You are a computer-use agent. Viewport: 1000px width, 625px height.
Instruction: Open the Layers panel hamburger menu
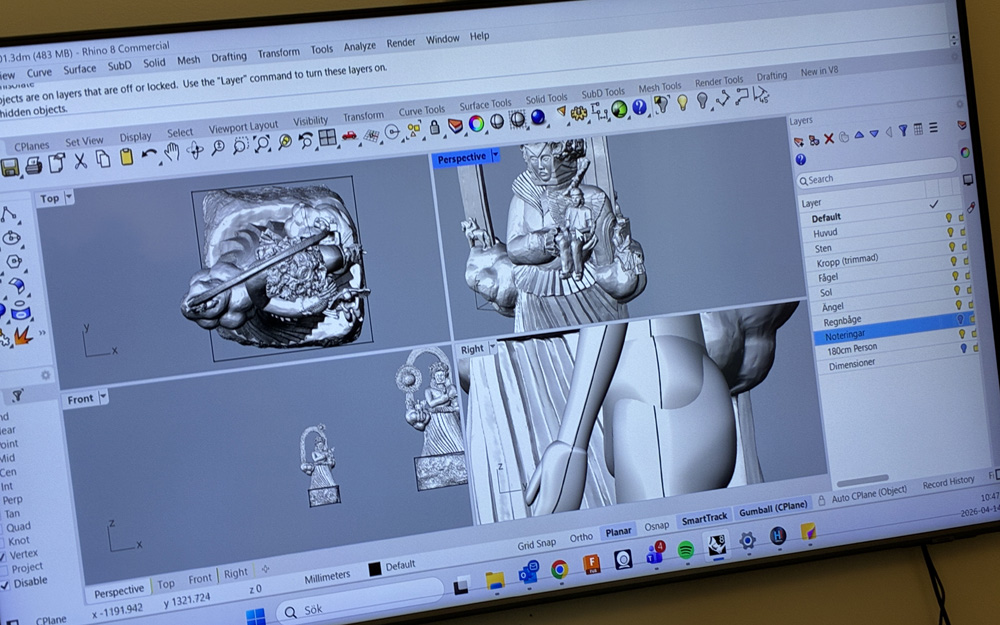(x=933, y=128)
